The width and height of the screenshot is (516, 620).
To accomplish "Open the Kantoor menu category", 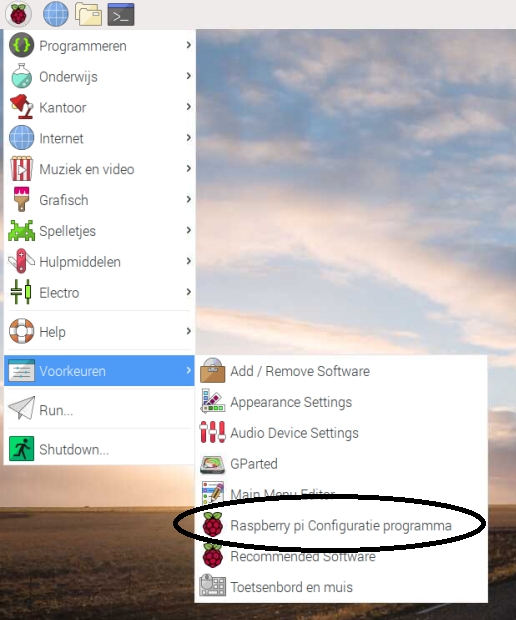I will [99, 107].
